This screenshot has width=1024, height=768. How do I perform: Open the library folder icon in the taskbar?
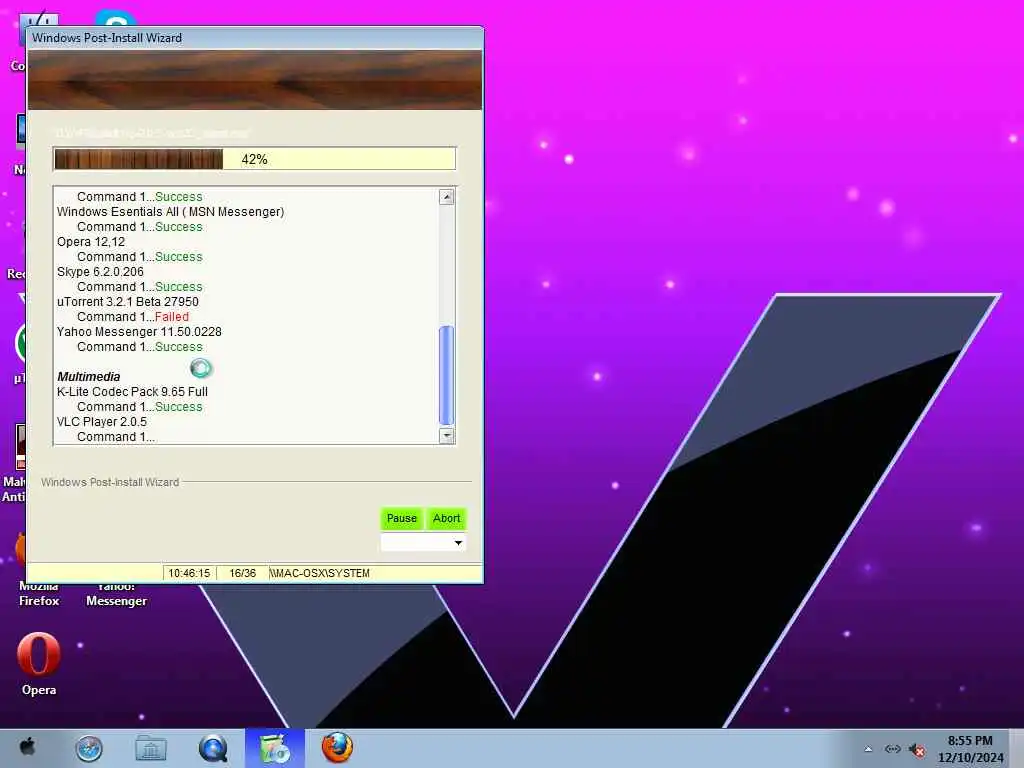coord(151,748)
